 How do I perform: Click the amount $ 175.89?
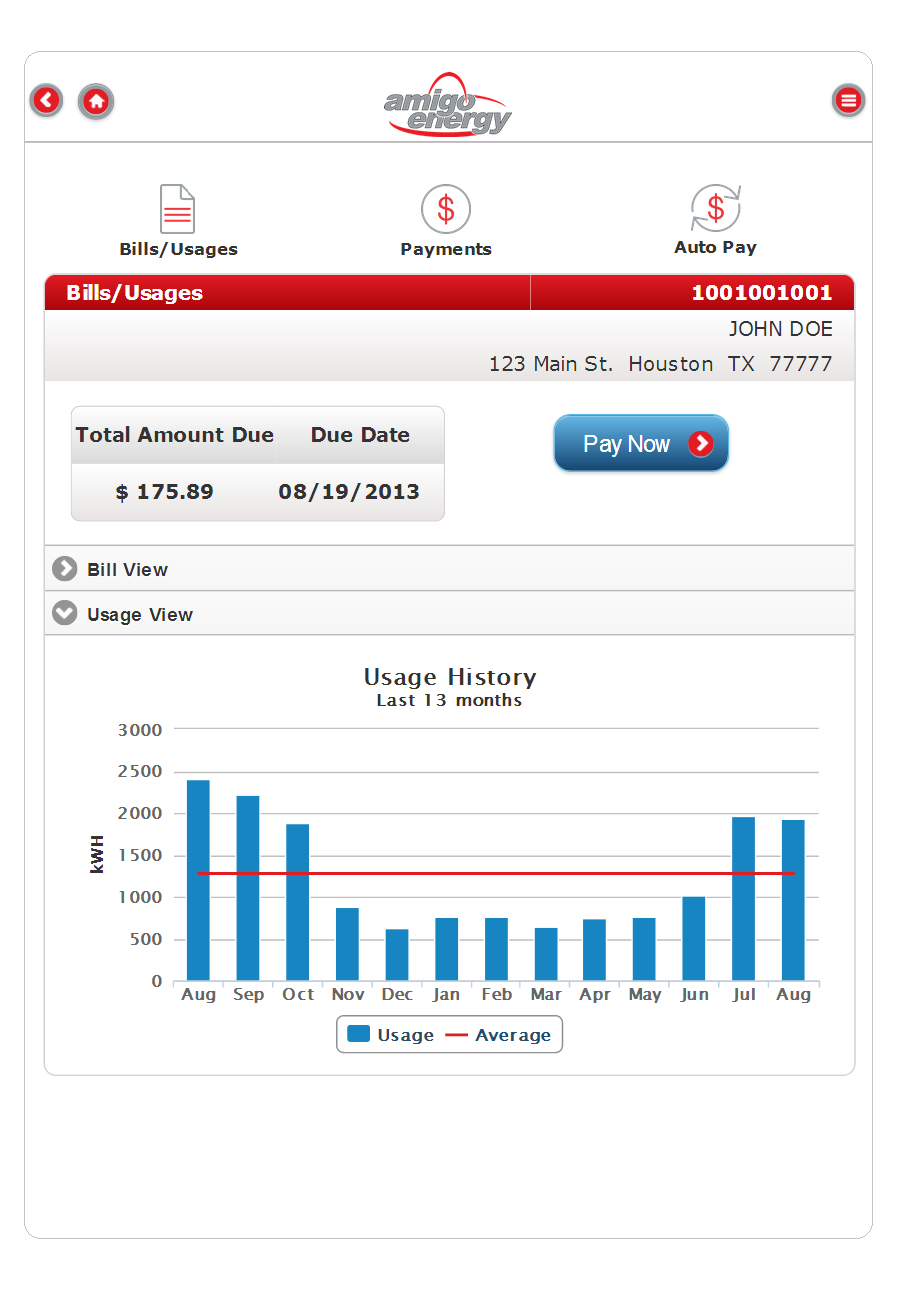click(x=165, y=492)
